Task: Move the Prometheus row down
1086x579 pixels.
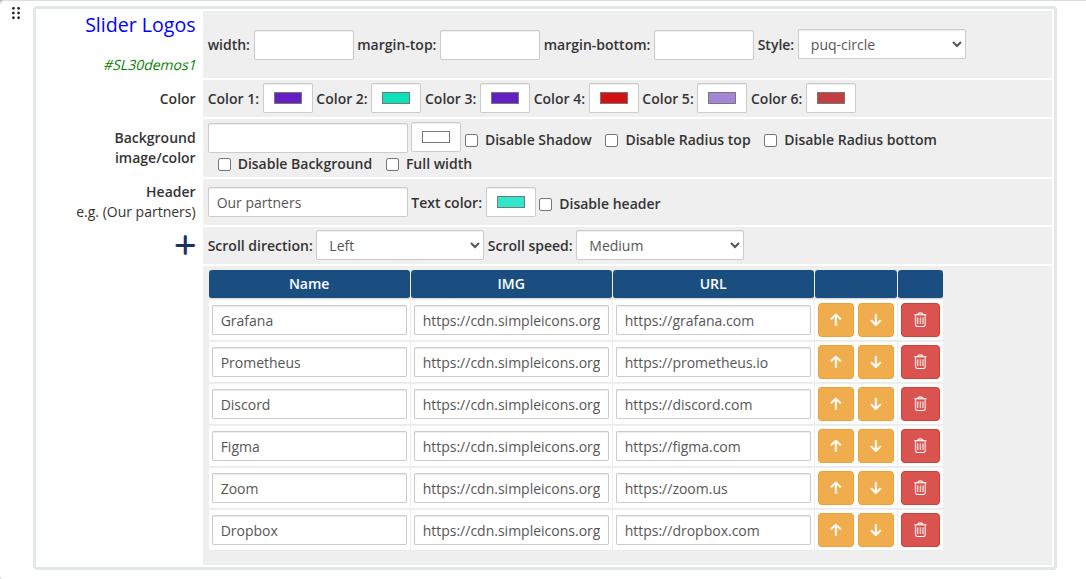Action: pyautogui.click(x=875, y=362)
